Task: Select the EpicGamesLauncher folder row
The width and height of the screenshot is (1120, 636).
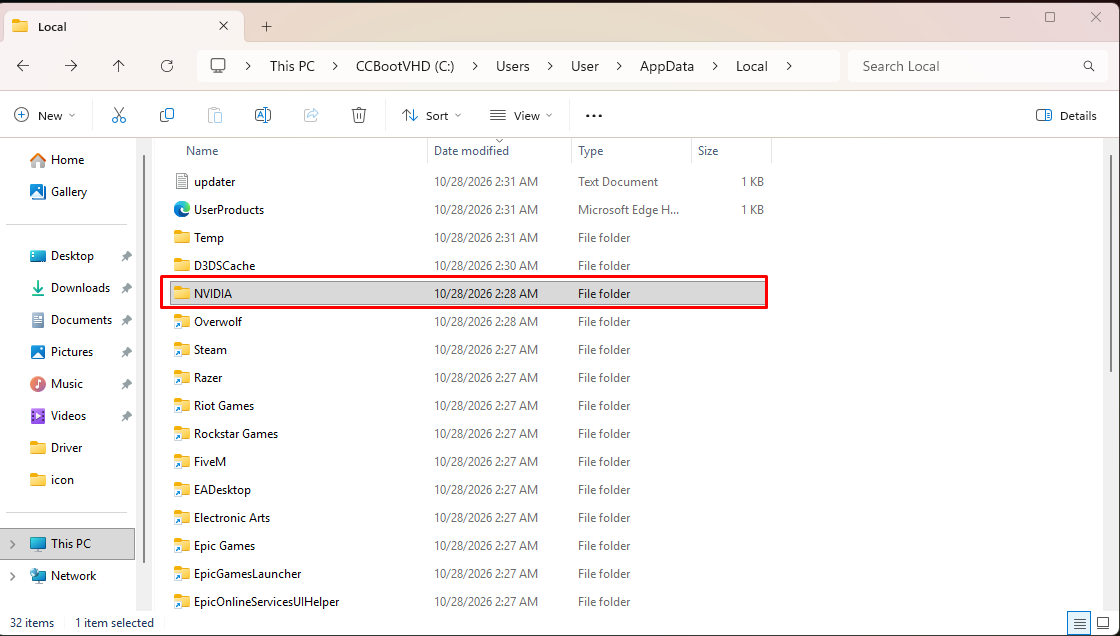Action: pos(469,574)
